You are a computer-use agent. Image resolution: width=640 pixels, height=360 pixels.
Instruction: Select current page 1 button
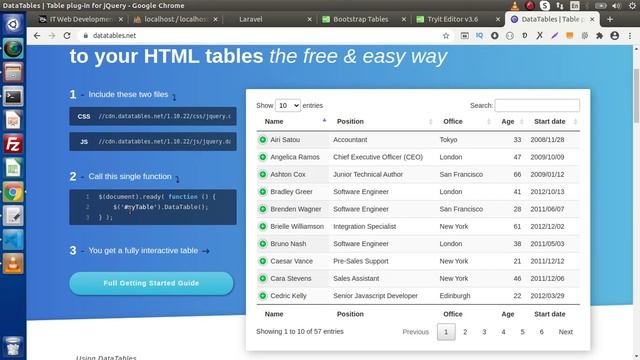tap(446, 332)
